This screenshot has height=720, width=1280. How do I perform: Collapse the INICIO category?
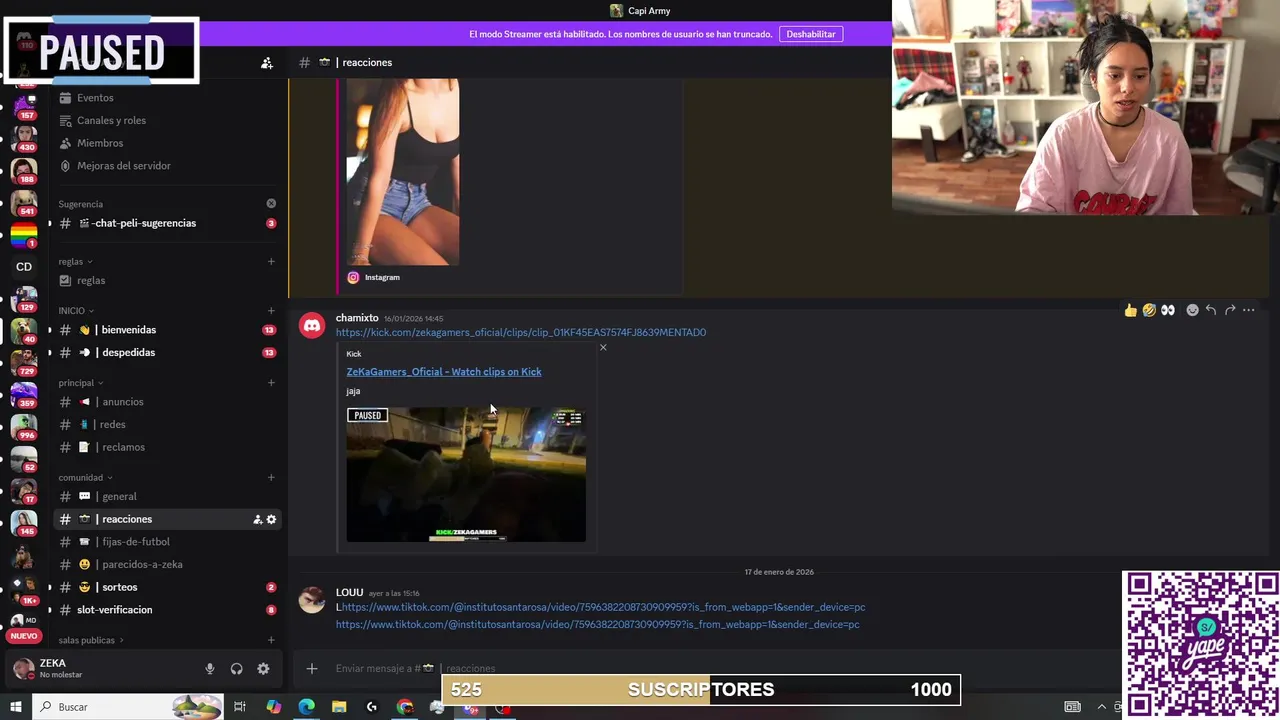coord(76,311)
